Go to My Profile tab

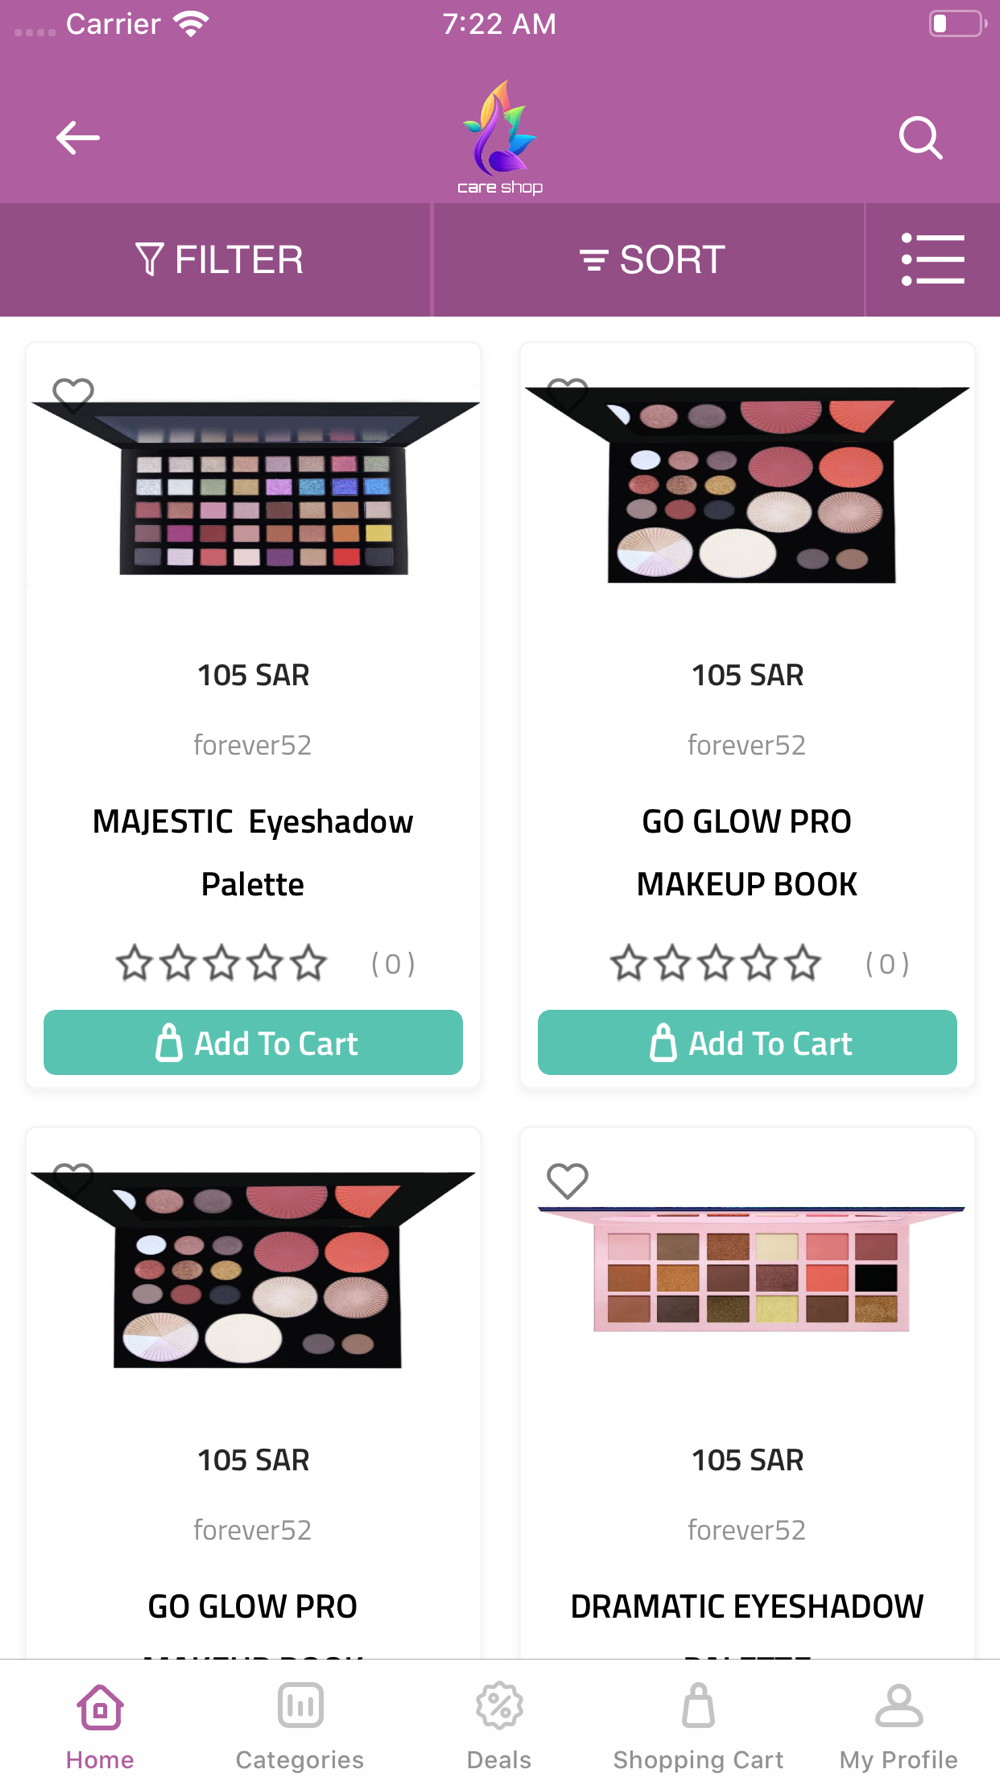[898, 1725]
